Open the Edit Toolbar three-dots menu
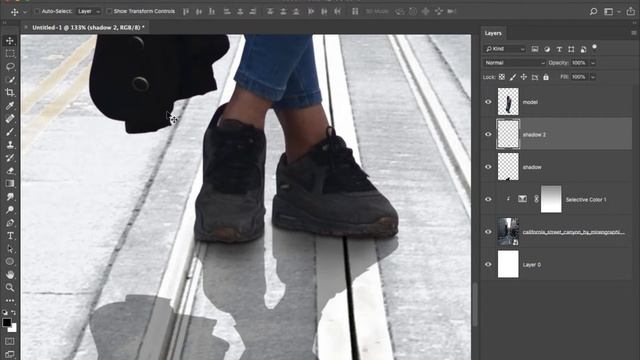 [10, 300]
